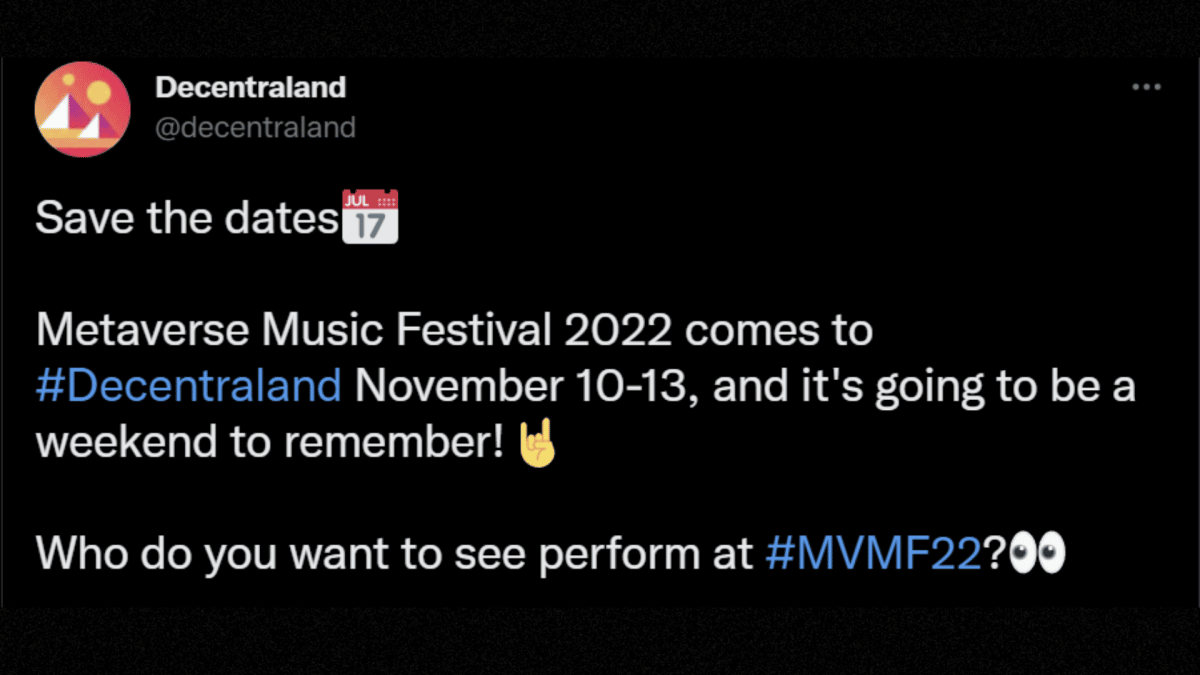Click the verified Decentraland account picture
The height and width of the screenshot is (675, 1200).
click(83, 109)
